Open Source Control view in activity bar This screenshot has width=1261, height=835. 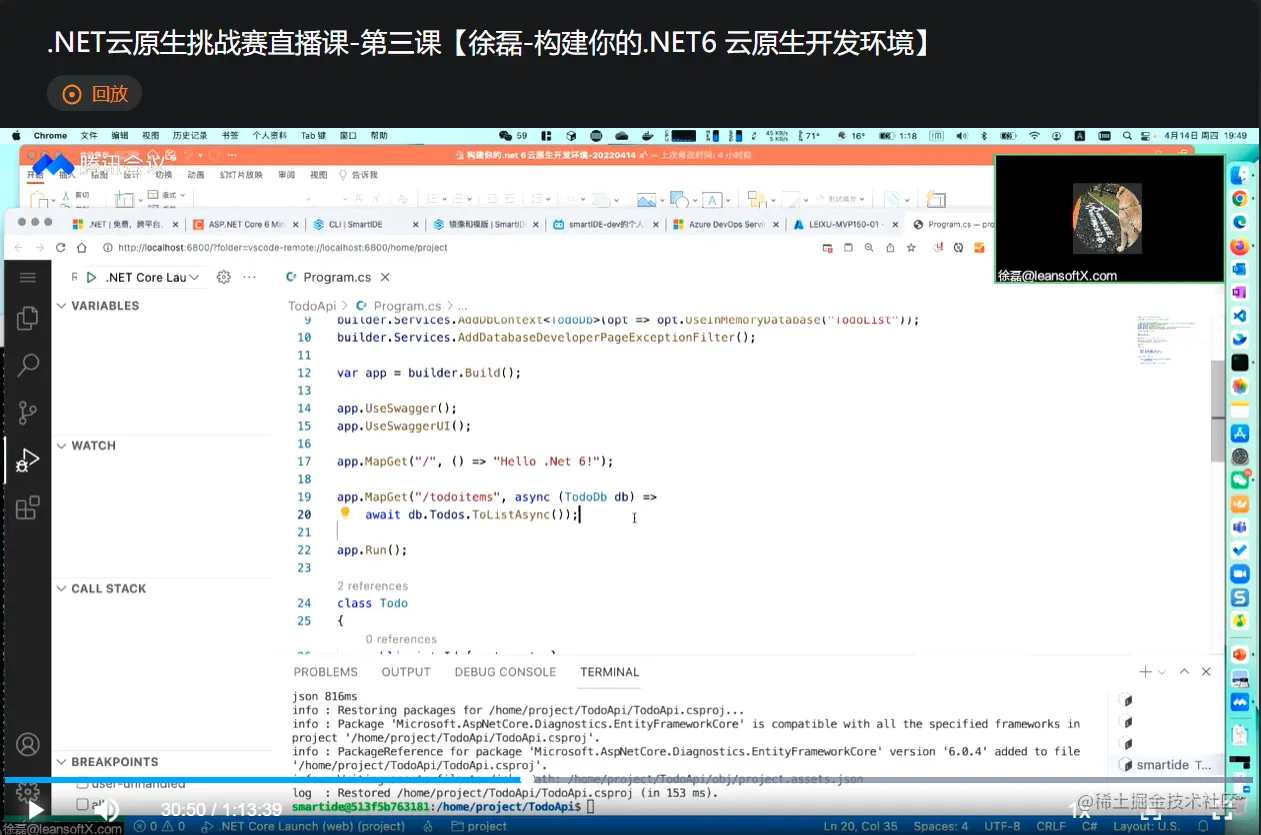(28, 412)
